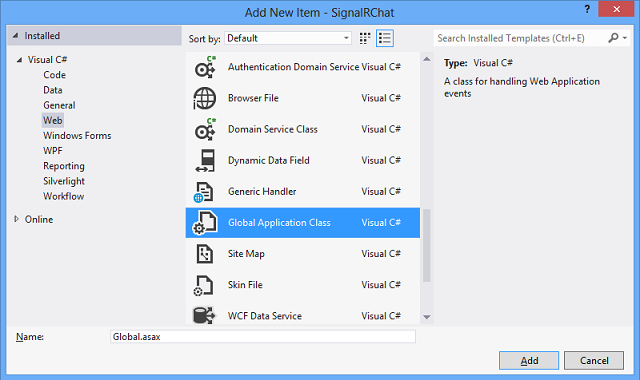Switch to small icons grid view
This screenshot has width=640, height=380.
[364, 38]
